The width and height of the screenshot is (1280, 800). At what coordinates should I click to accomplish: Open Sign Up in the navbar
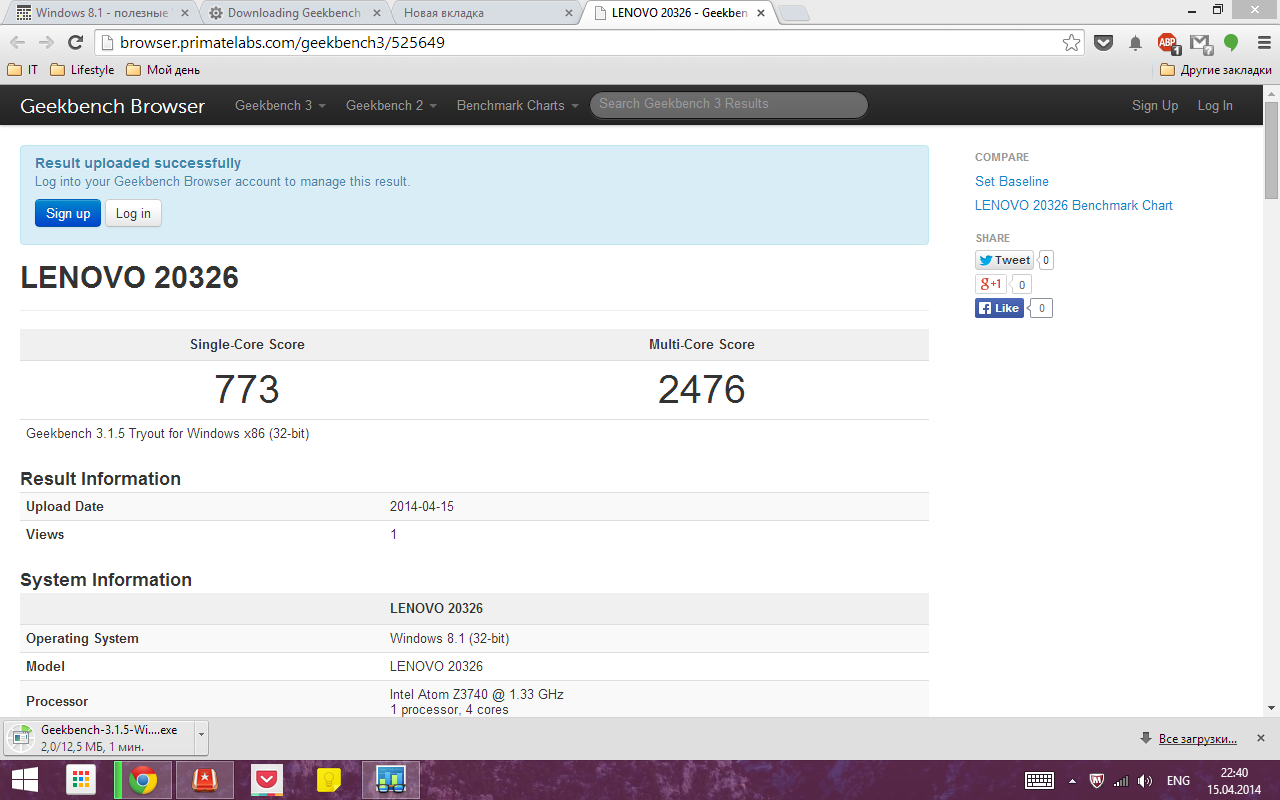click(1155, 105)
